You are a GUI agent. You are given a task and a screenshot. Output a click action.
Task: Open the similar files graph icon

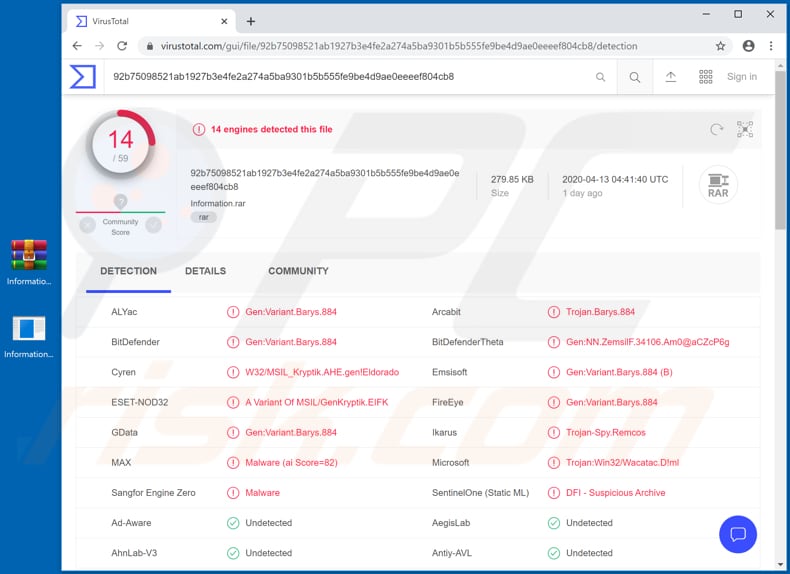[x=745, y=130]
